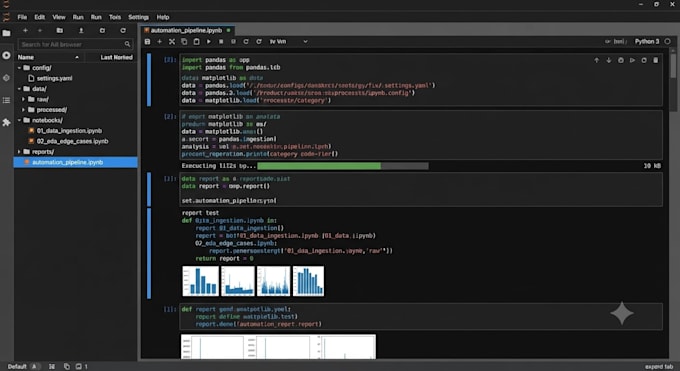Screen dimensions: 680x371
Task: Click the settings.yaml file icon
Action: tap(31, 78)
